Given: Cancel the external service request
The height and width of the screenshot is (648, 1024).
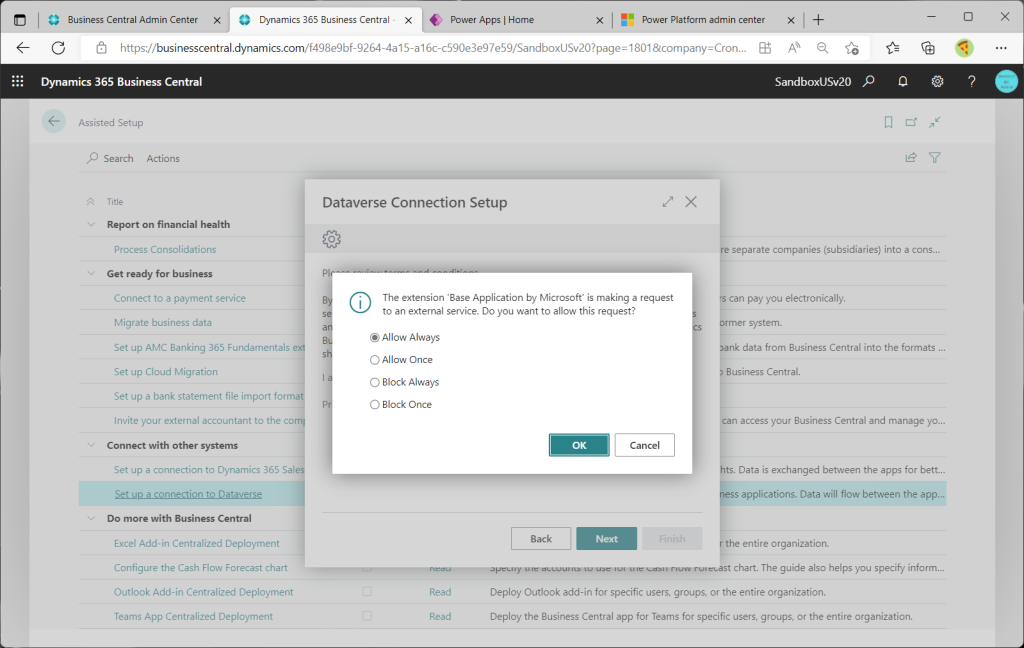Looking at the screenshot, I should tap(644, 445).
